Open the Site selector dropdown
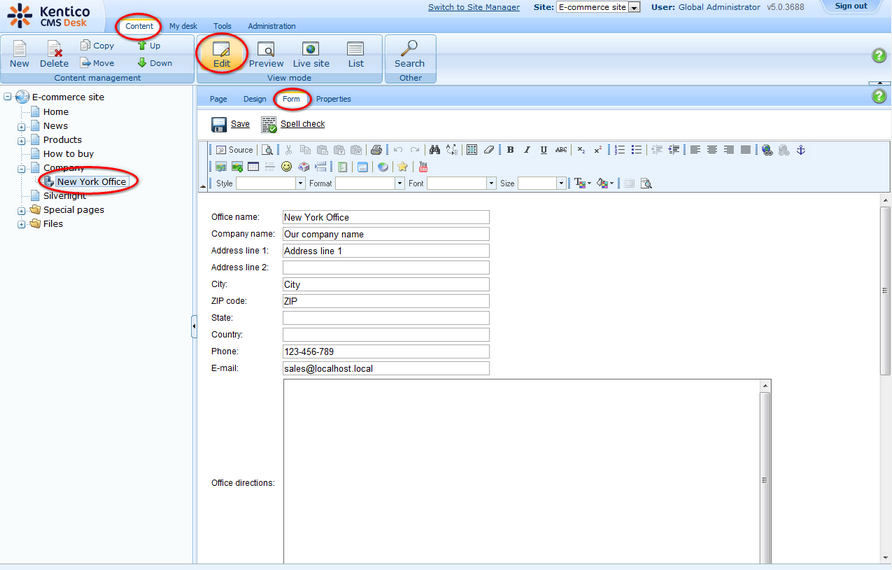 pyautogui.click(x=634, y=7)
